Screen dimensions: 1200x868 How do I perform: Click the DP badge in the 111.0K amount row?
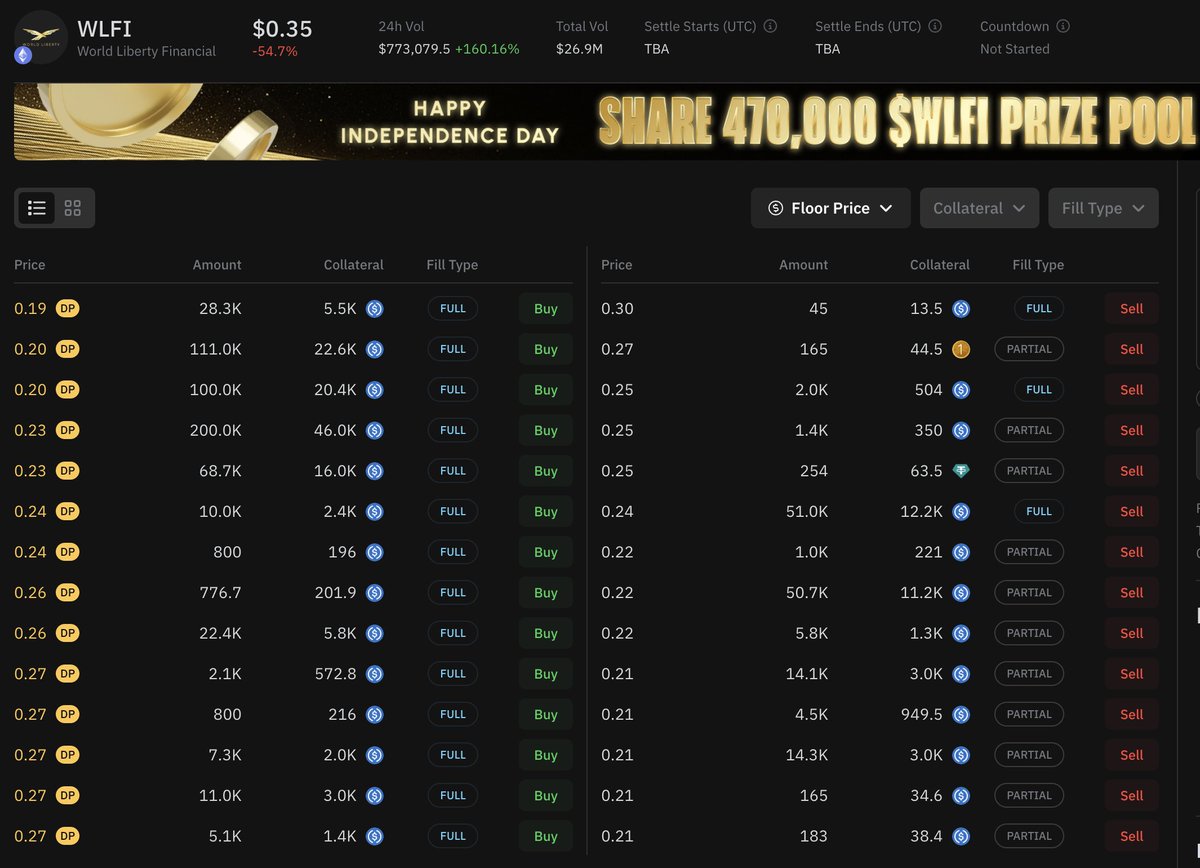(x=67, y=349)
